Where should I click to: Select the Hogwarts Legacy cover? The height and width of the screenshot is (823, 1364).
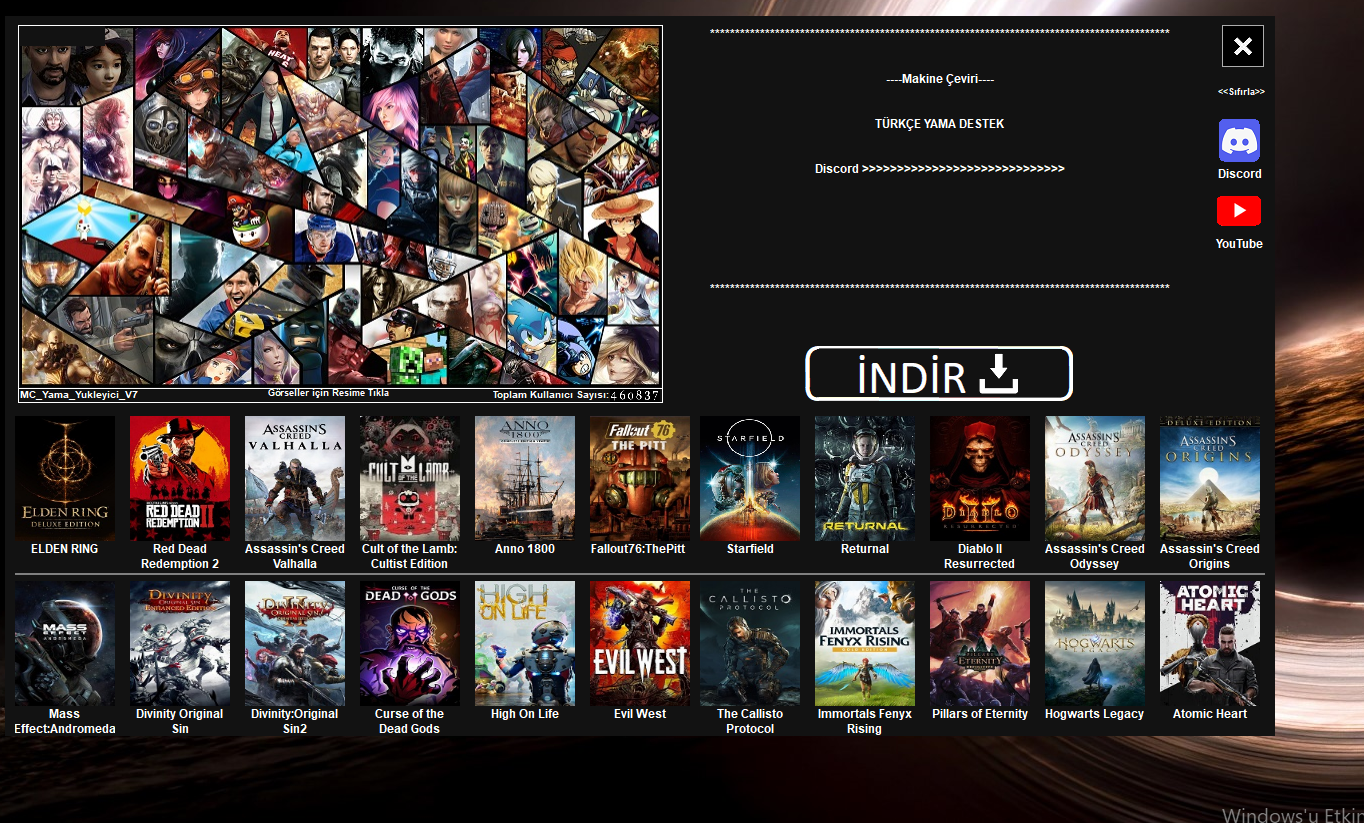coord(1095,644)
